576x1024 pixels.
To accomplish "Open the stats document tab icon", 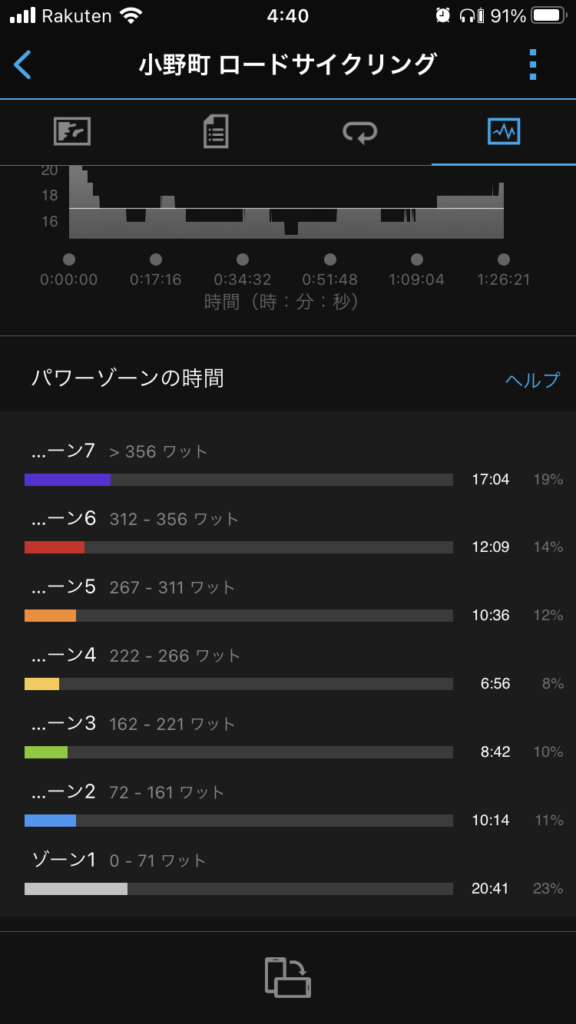I will point(216,131).
